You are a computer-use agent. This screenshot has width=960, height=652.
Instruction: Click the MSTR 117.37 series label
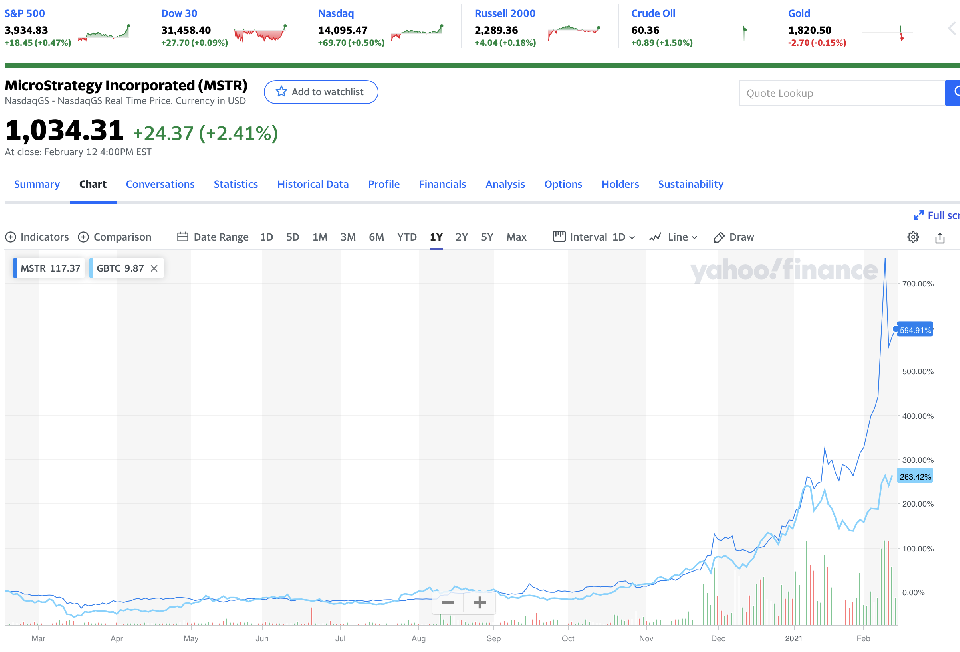[50, 268]
